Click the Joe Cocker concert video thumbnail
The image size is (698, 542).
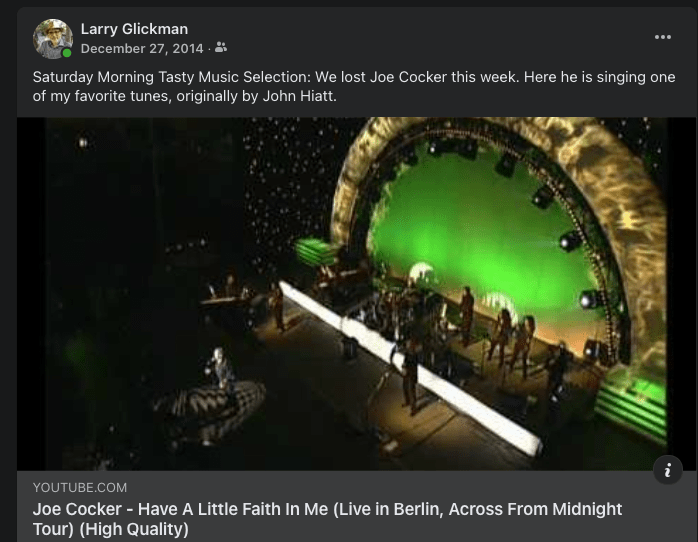pyautogui.click(x=356, y=294)
